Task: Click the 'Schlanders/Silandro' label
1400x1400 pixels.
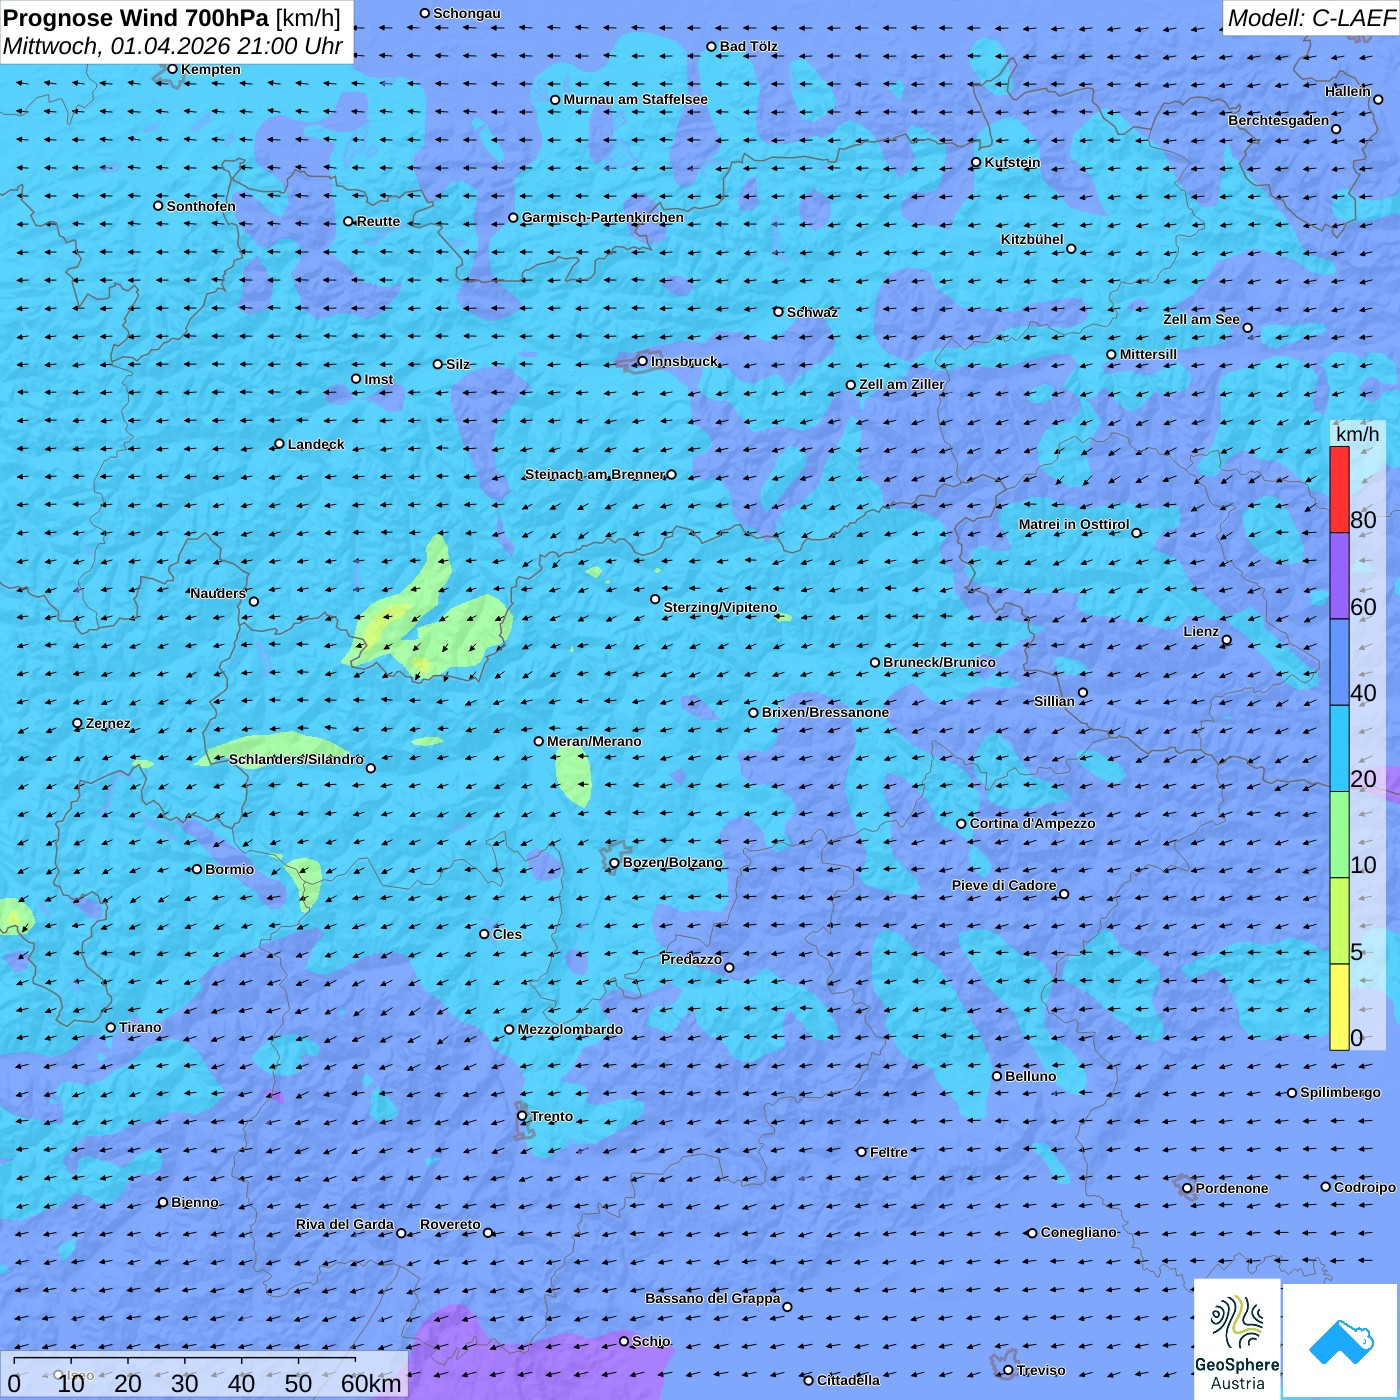Action: (x=296, y=759)
